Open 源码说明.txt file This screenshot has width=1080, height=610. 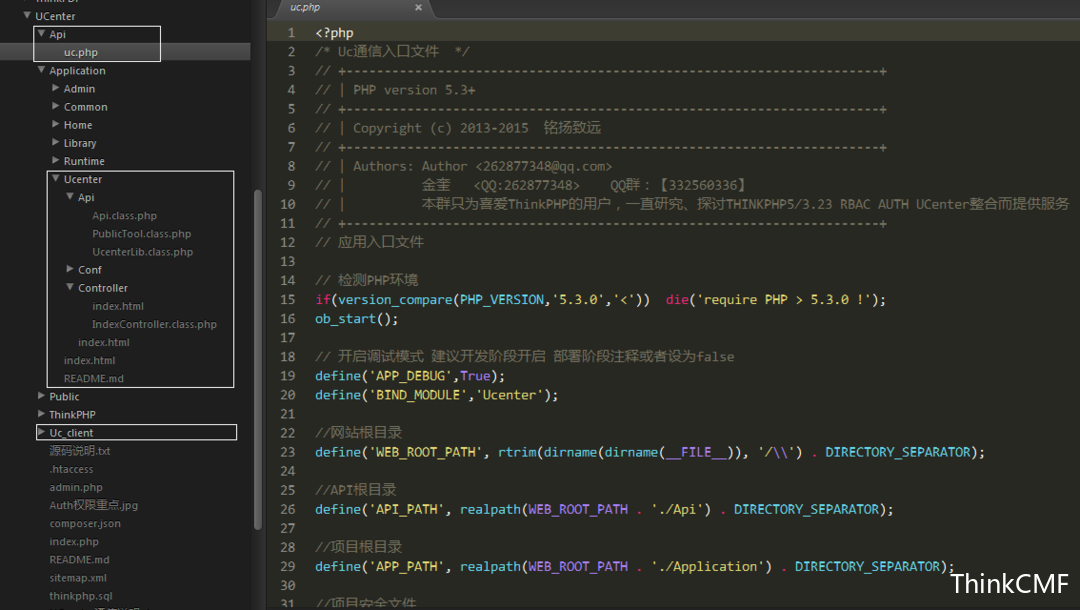click(x=80, y=450)
